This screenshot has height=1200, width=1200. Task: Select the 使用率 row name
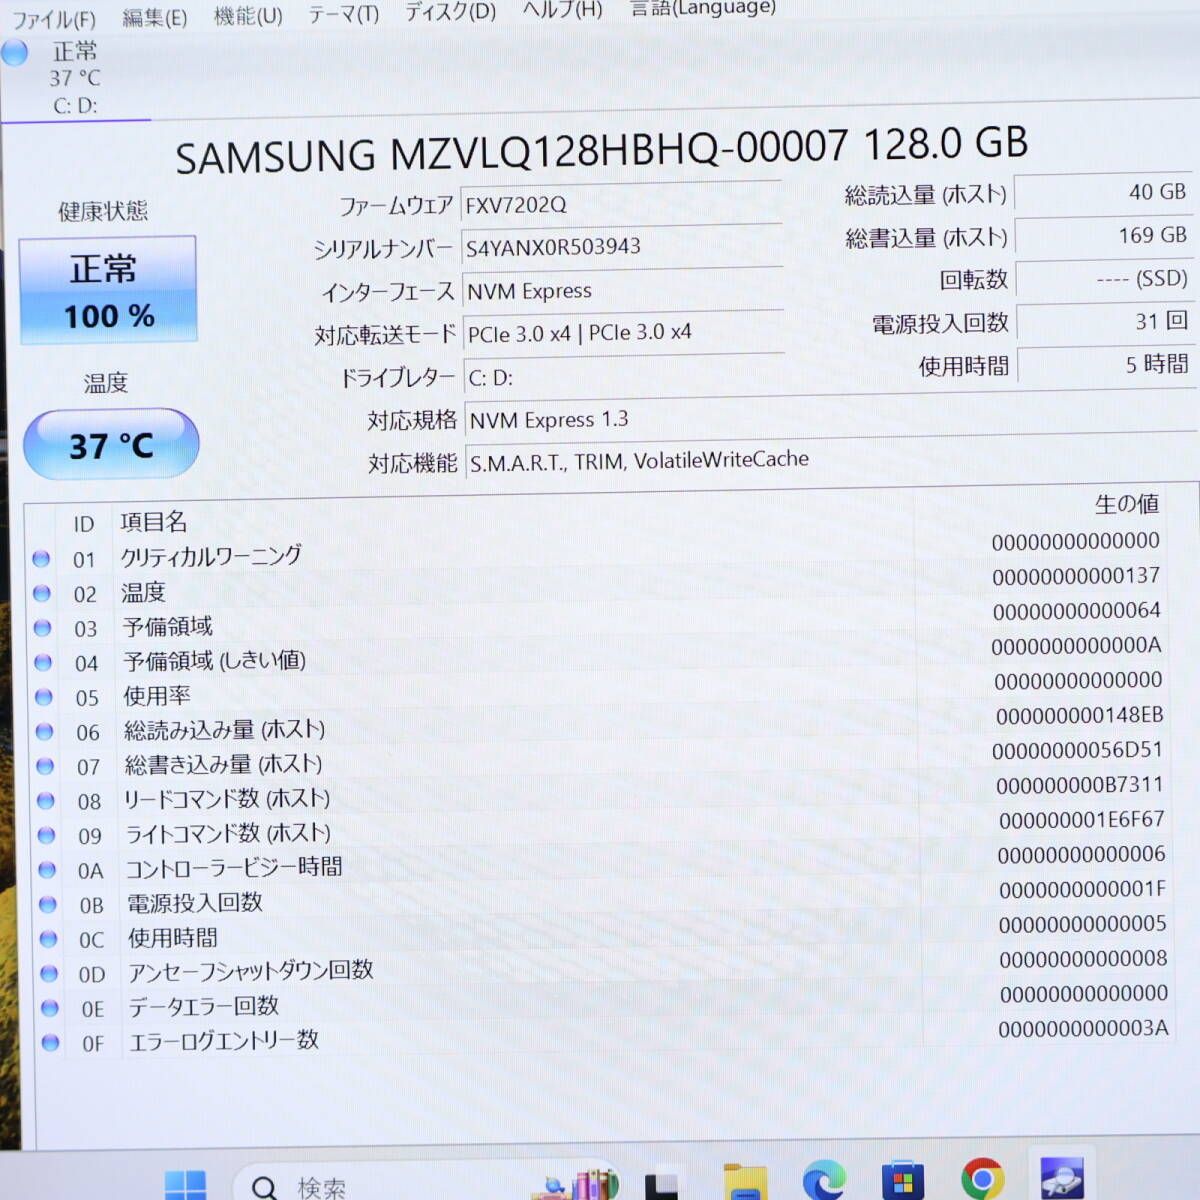(x=157, y=696)
